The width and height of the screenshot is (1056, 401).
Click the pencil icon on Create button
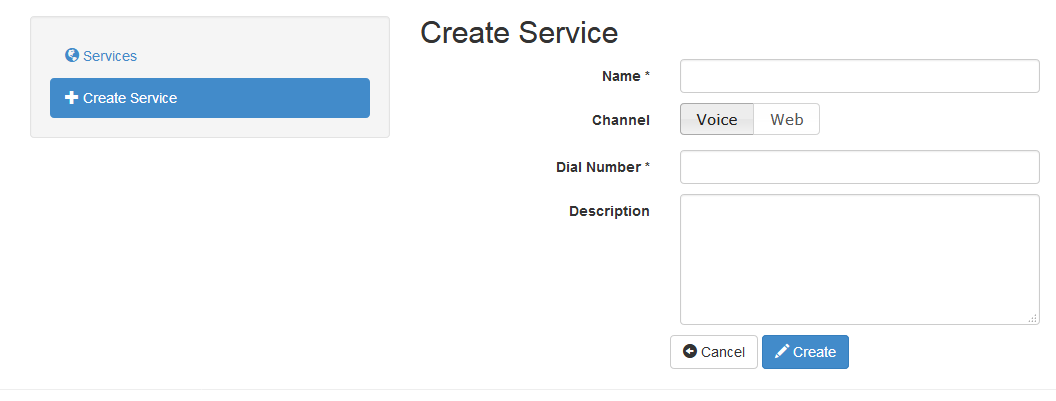click(782, 352)
